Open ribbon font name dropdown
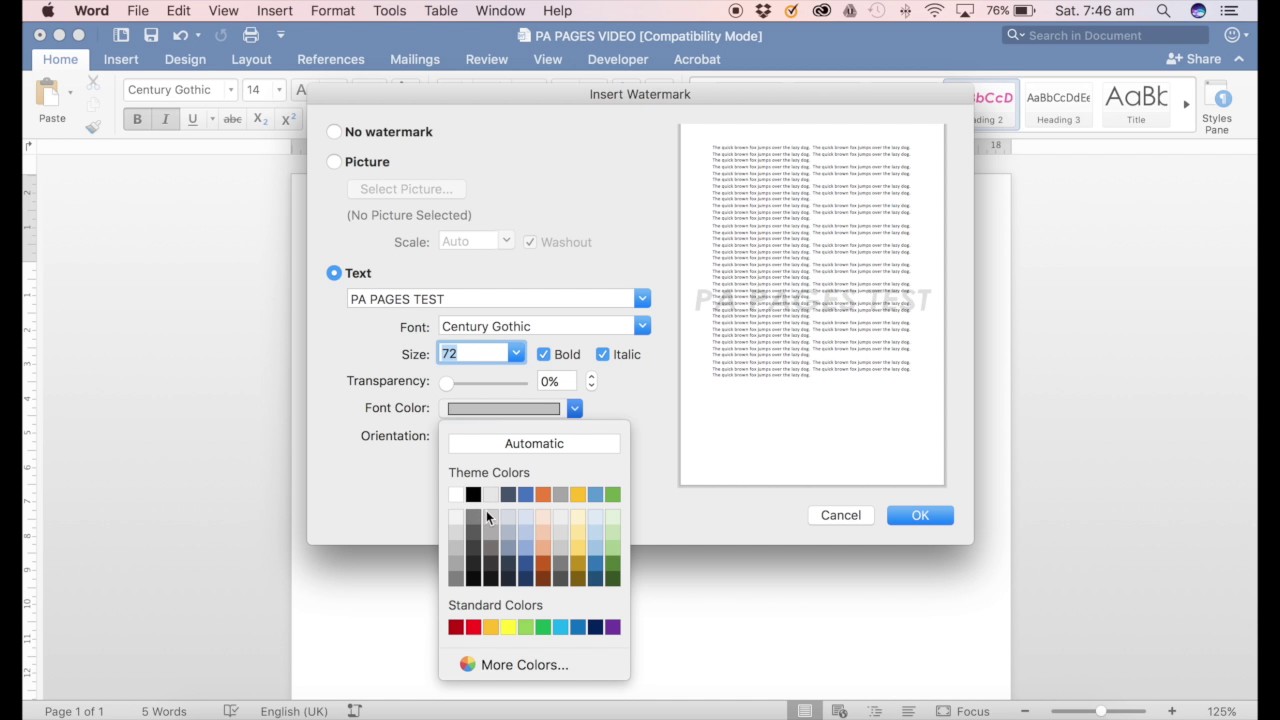The width and height of the screenshot is (1280, 720). [x=231, y=90]
